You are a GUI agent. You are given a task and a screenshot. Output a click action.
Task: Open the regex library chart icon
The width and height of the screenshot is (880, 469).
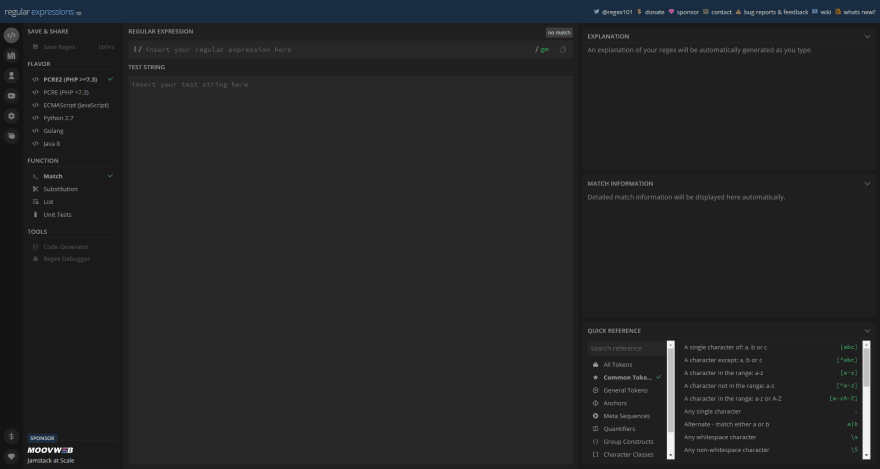pos(11,56)
